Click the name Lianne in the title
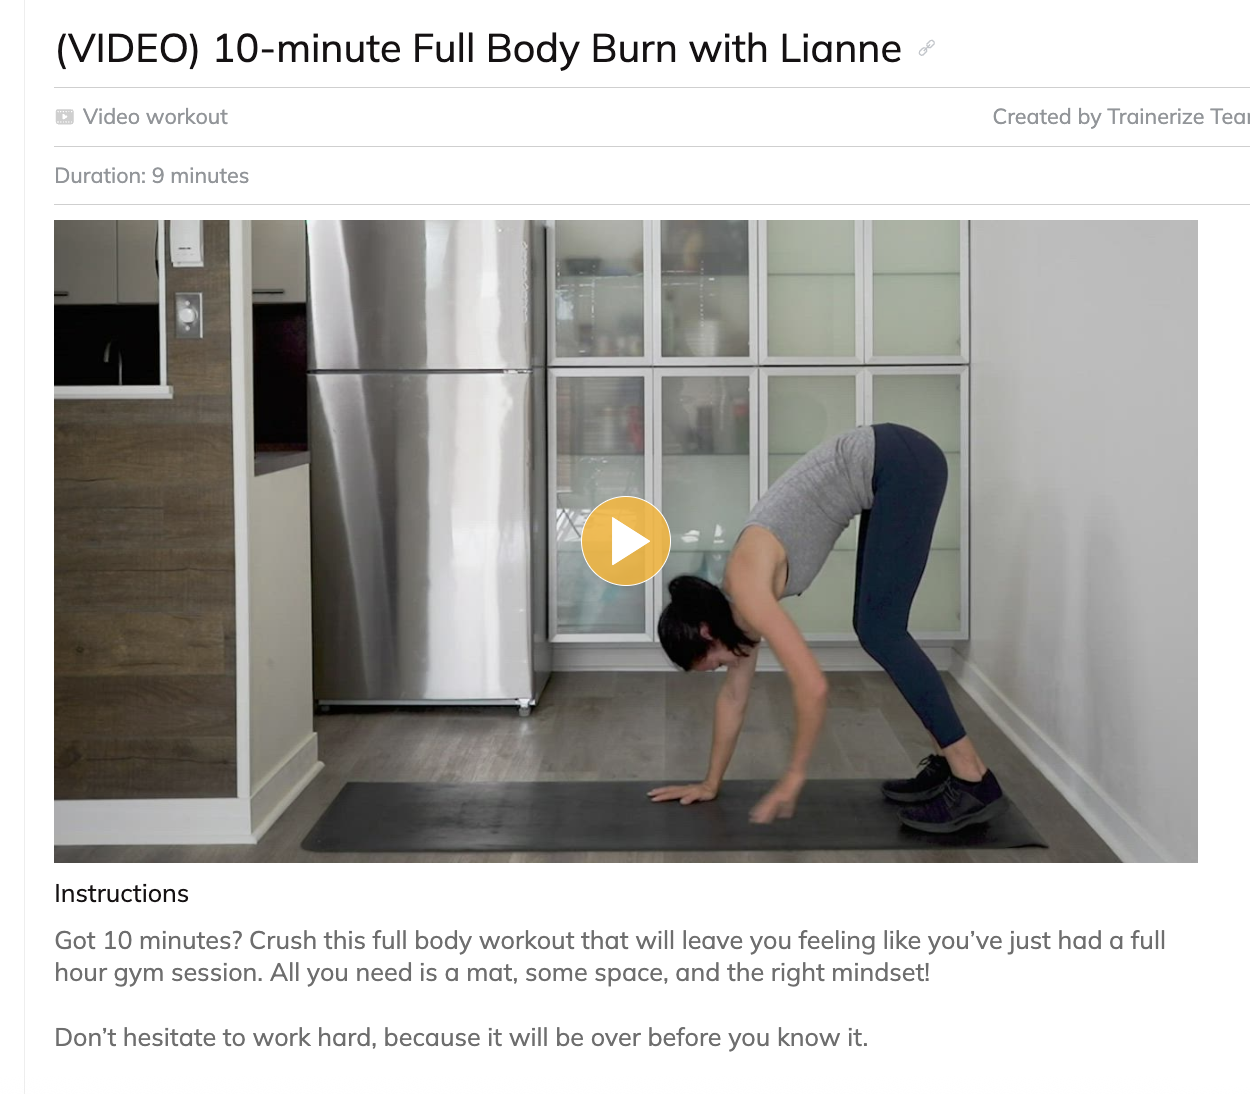The width and height of the screenshot is (1250, 1094). pyautogui.click(x=841, y=49)
